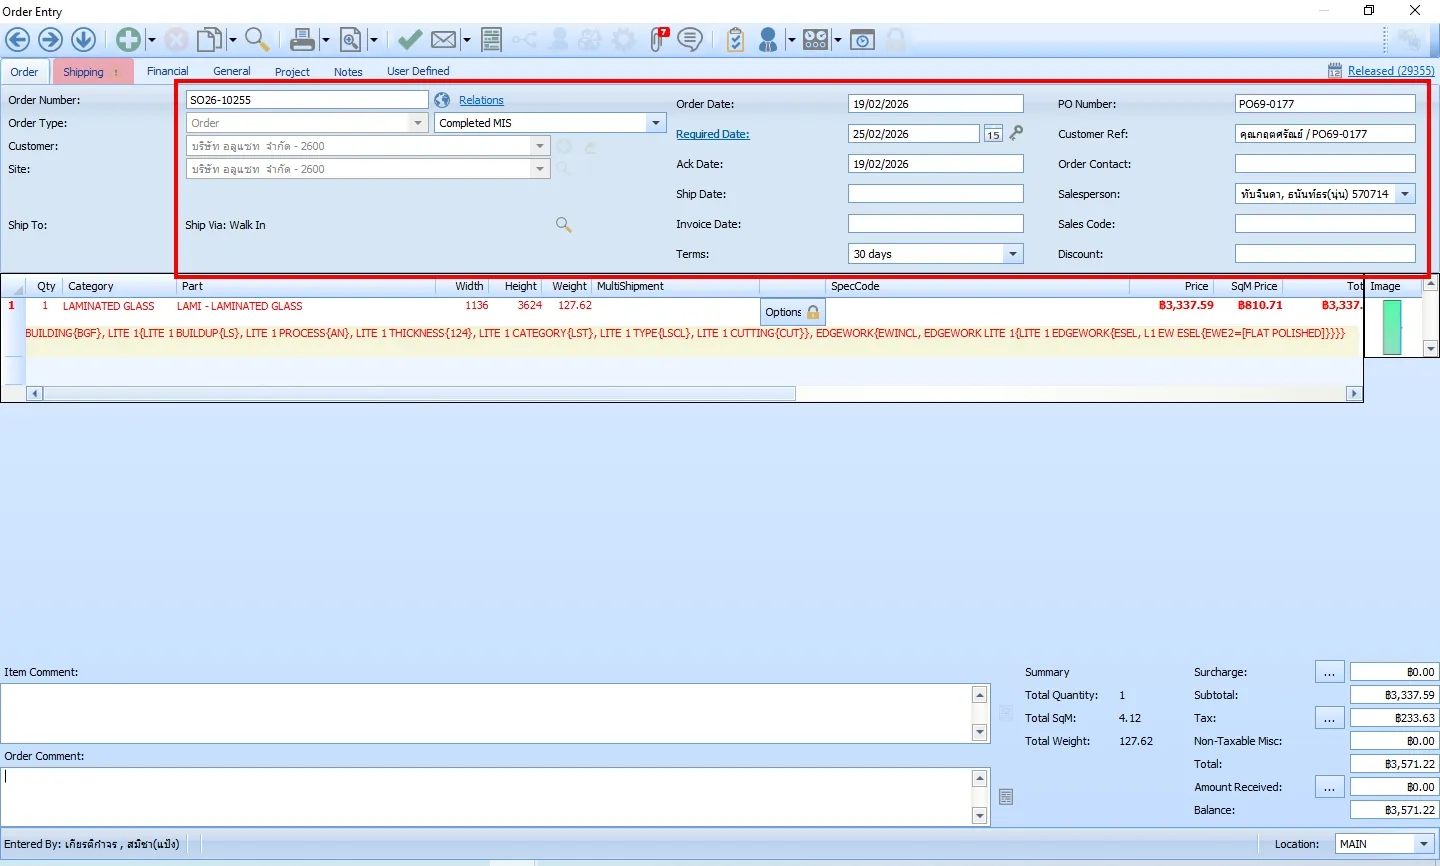Click the printer icon in the toolbar
The width and height of the screenshot is (1440, 866).
(x=303, y=40)
